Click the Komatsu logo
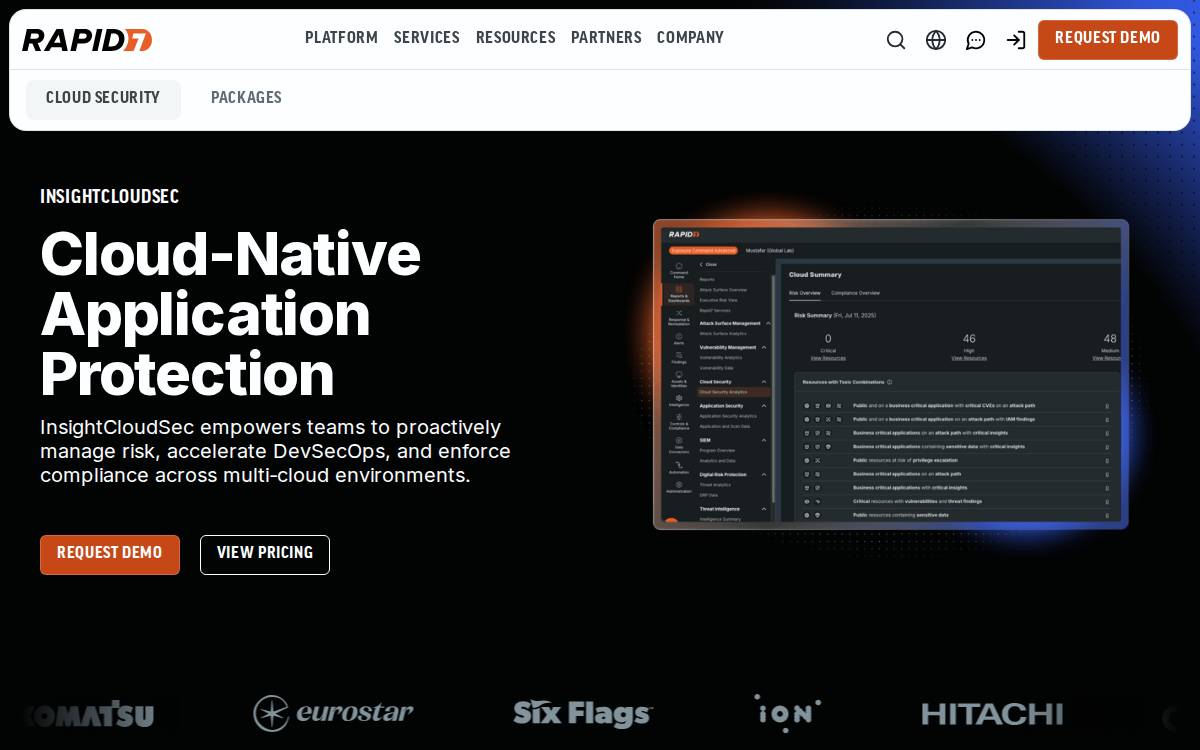This screenshot has height=750, width=1200. (x=88, y=714)
